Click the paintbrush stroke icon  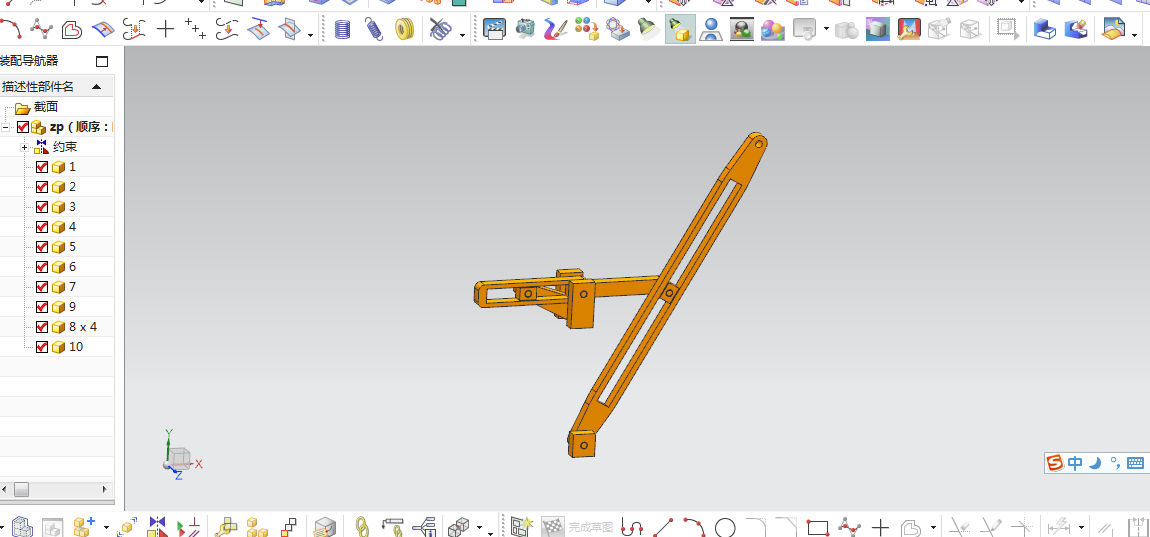tap(556, 29)
